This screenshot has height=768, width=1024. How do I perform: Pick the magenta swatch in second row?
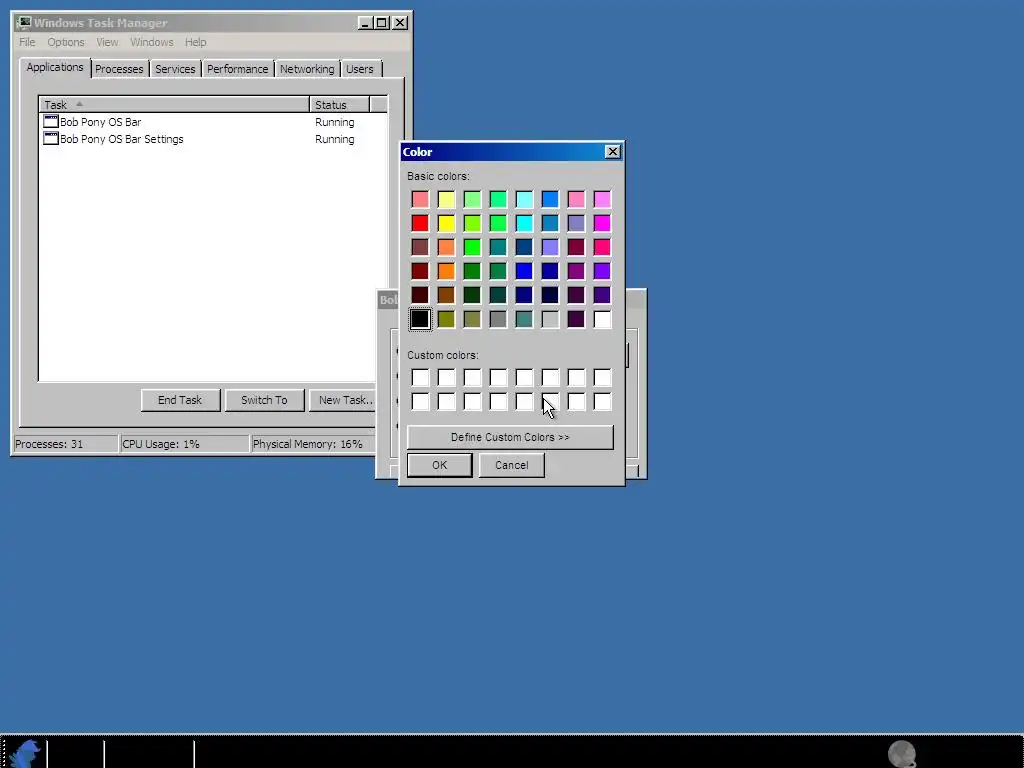[602, 223]
